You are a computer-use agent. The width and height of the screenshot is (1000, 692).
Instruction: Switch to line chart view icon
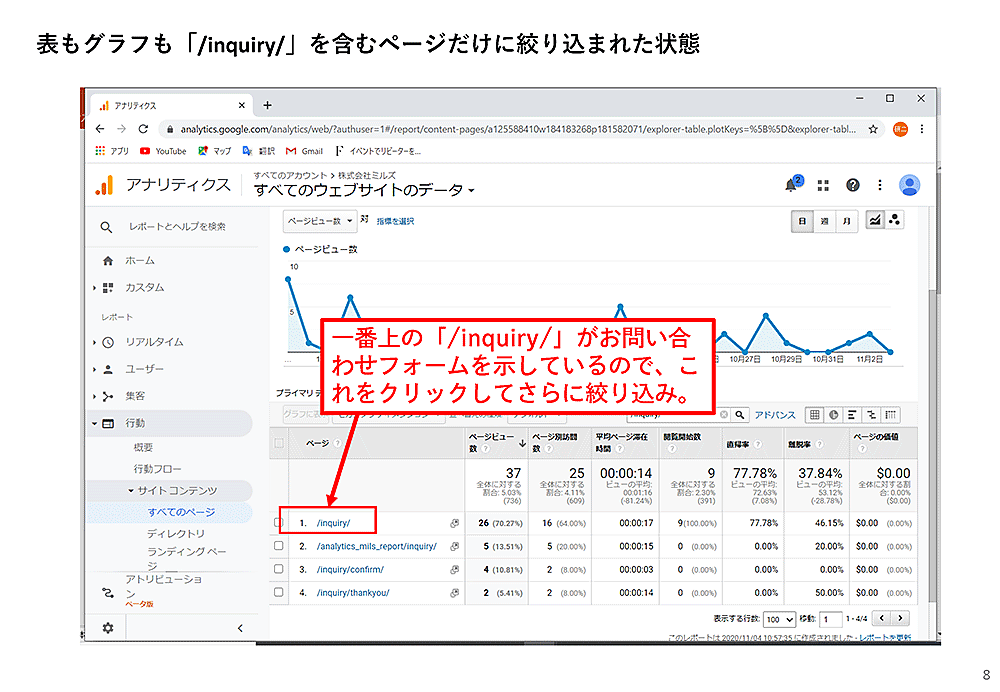pos(874,221)
